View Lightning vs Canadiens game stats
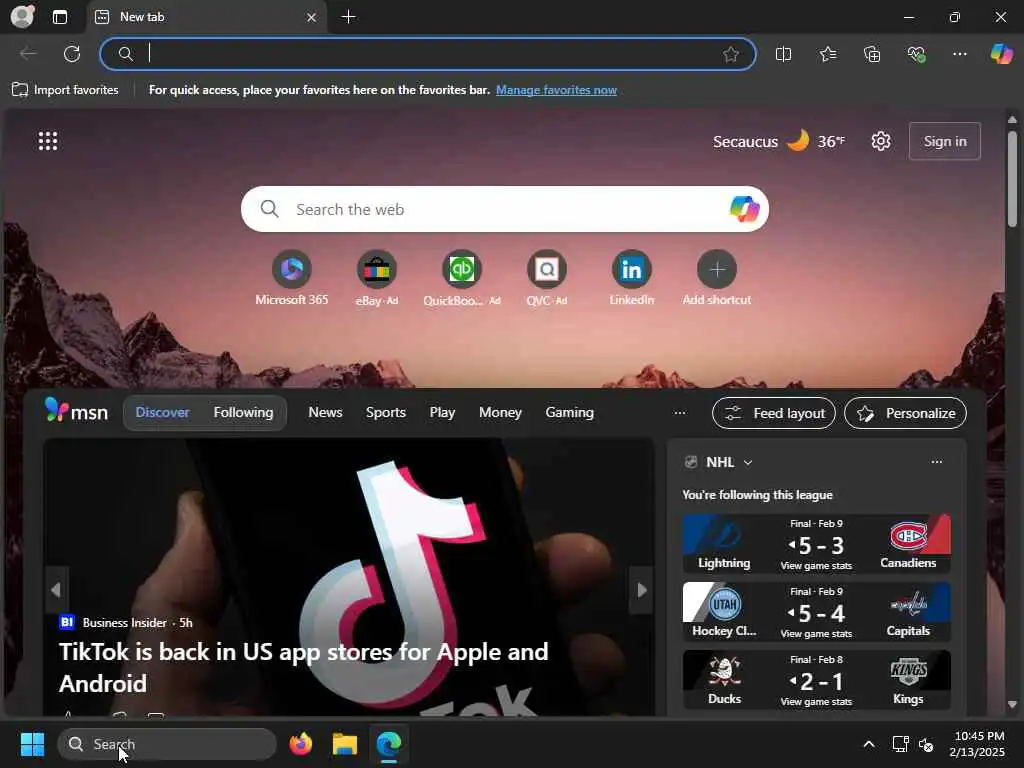This screenshot has width=1024, height=768. coord(816,566)
